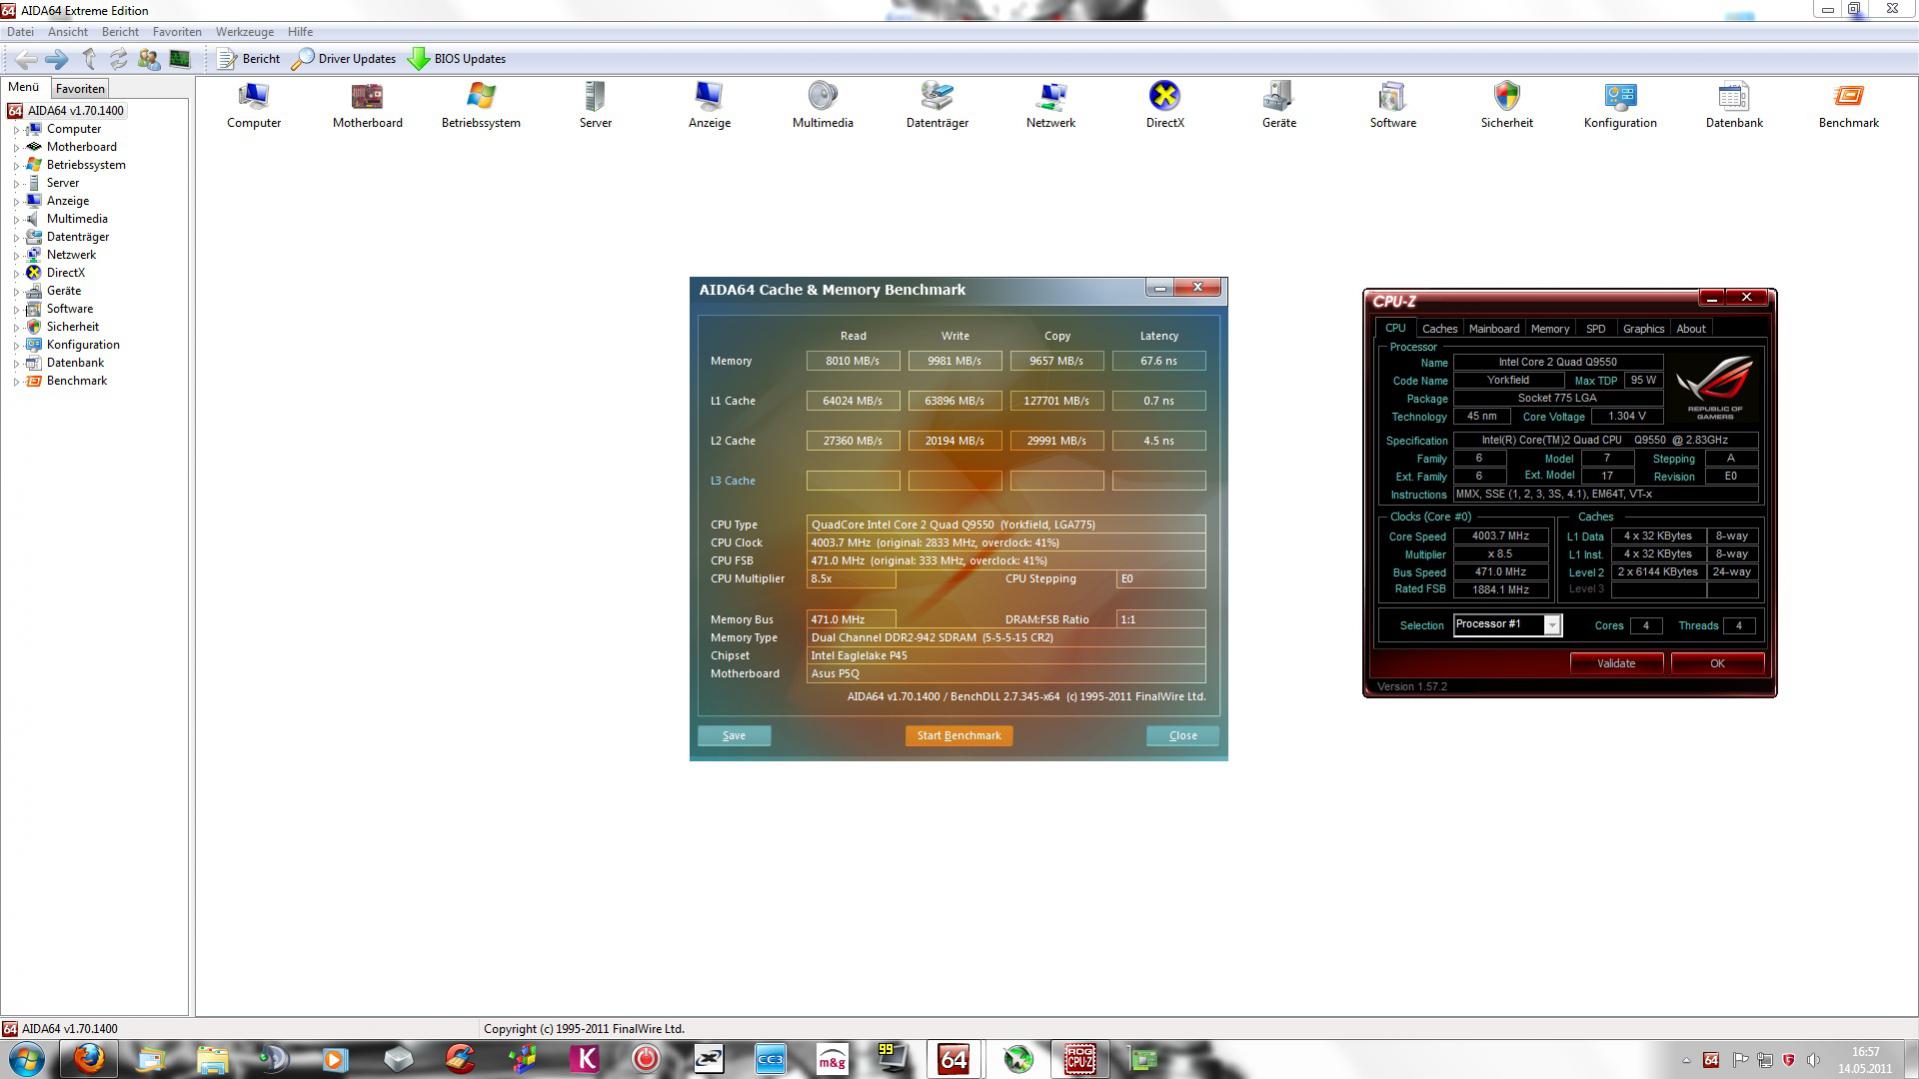The width and height of the screenshot is (1919, 1079).
Task: Expand the Anzeige tree node
Action: click(16, 202)
